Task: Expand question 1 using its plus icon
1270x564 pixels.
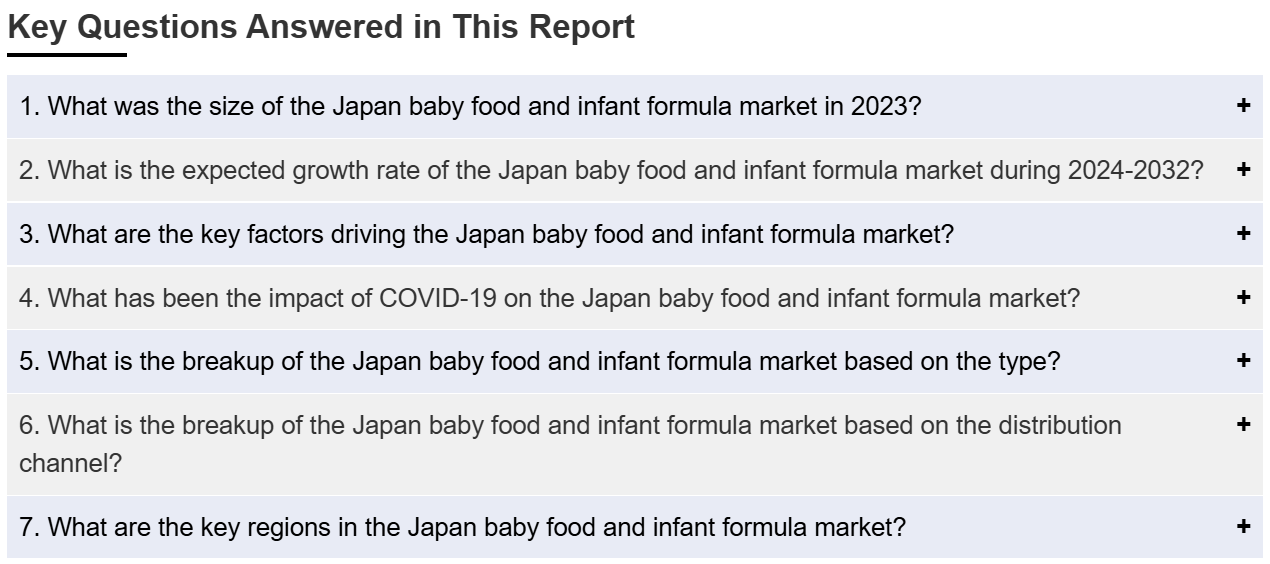Action: tap(1243, 105)
